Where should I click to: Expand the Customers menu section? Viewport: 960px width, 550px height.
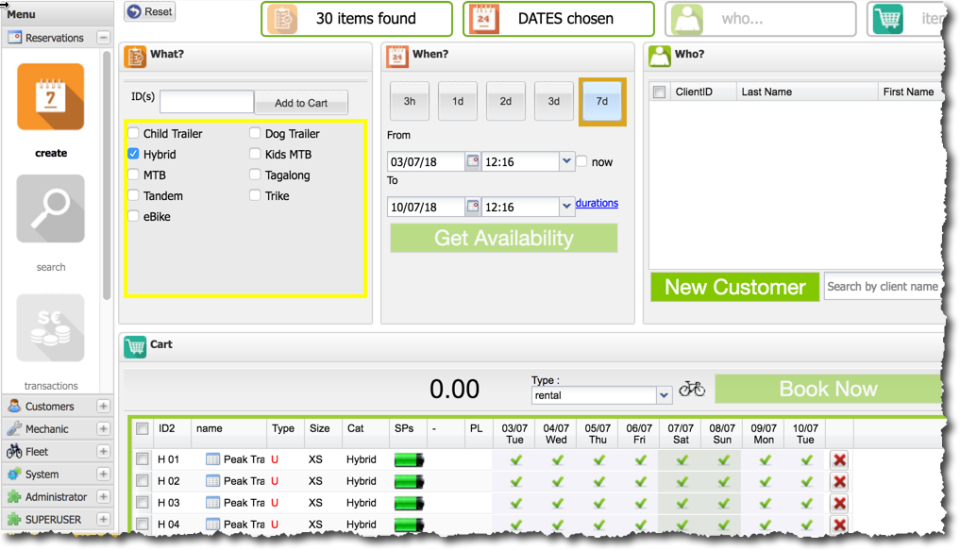49,406
